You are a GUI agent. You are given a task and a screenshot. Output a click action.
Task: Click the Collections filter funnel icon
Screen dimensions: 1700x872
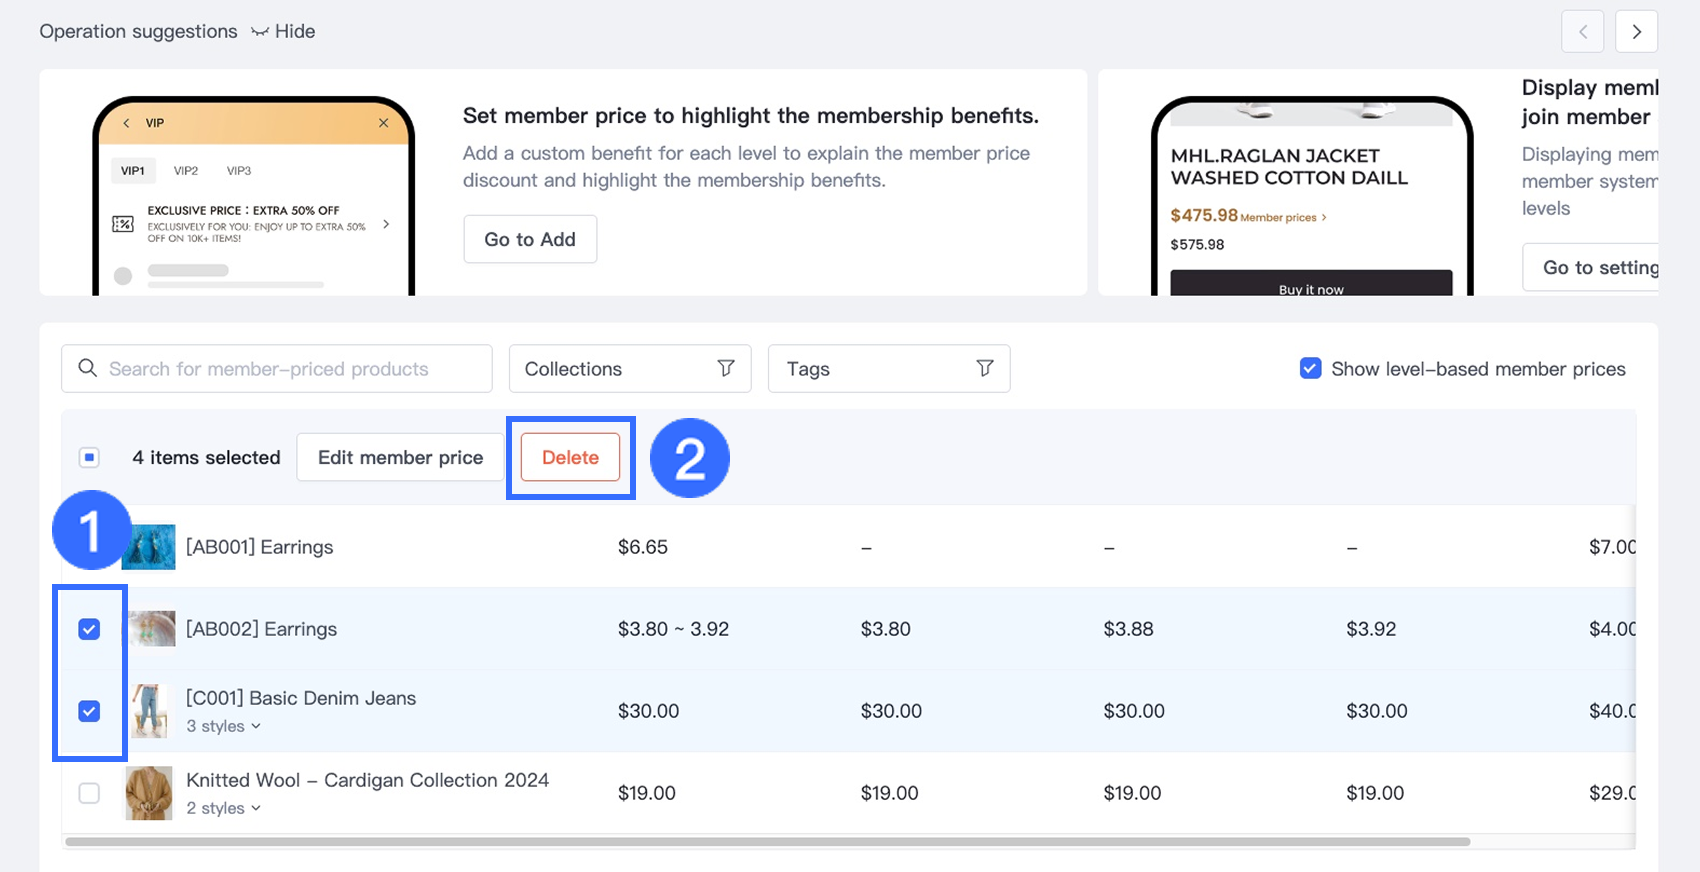pos(726,368)
